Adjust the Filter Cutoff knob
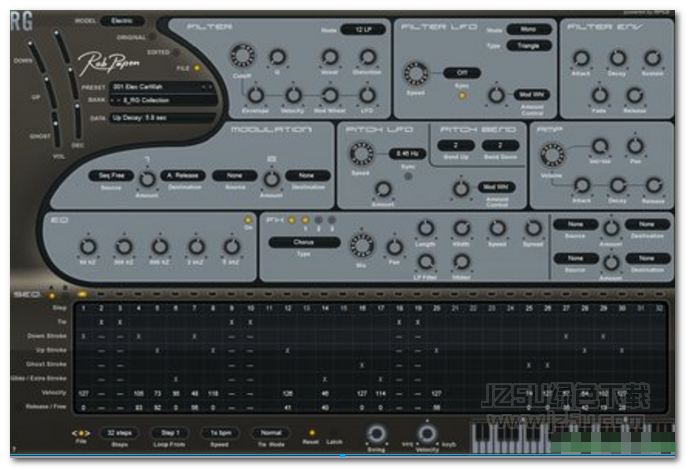 242,56
